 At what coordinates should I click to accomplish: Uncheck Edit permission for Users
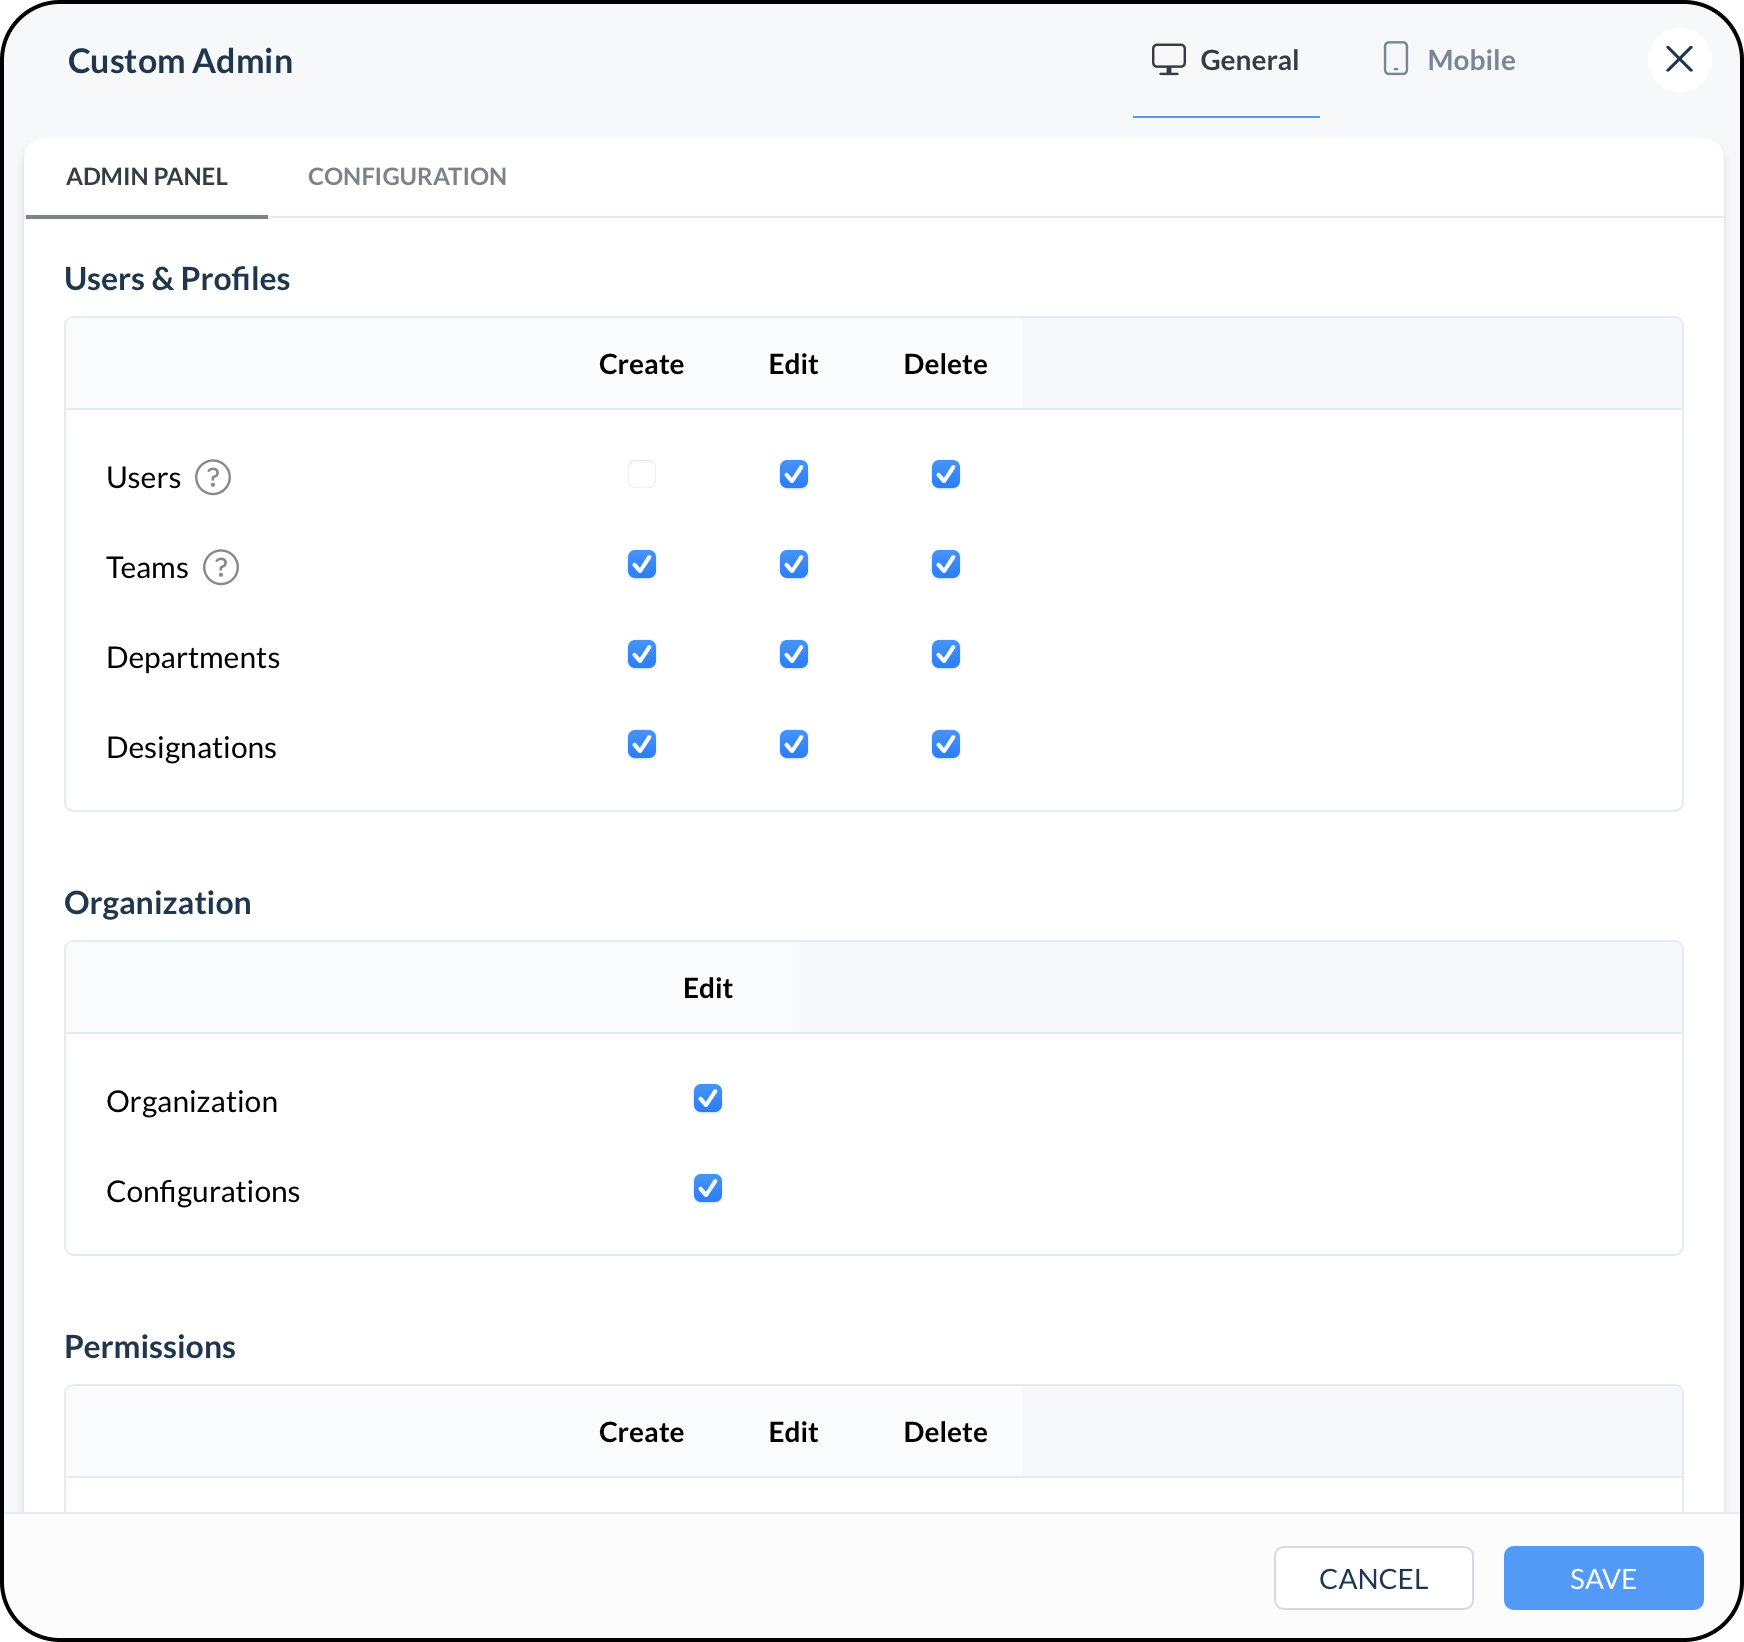794,474
